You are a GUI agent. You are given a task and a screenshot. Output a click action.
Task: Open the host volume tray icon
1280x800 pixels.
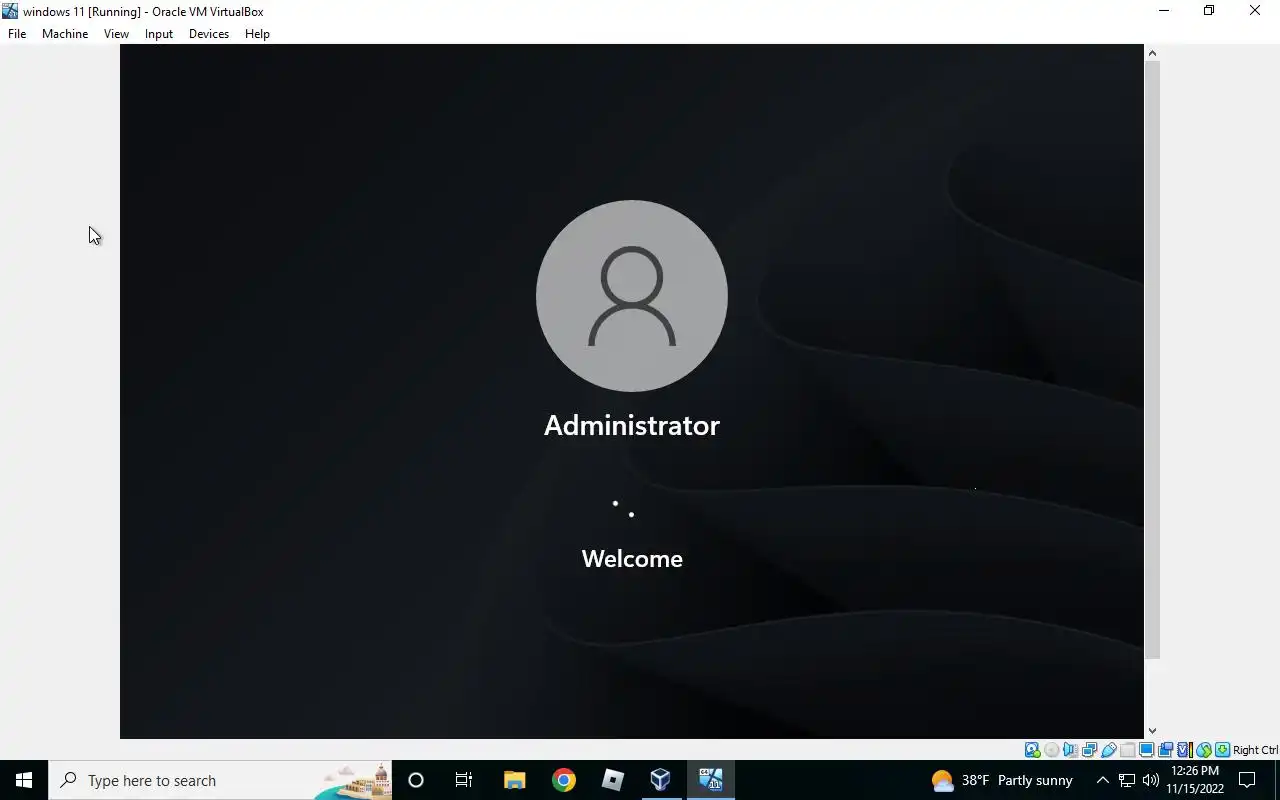(x=1151, y=780)
